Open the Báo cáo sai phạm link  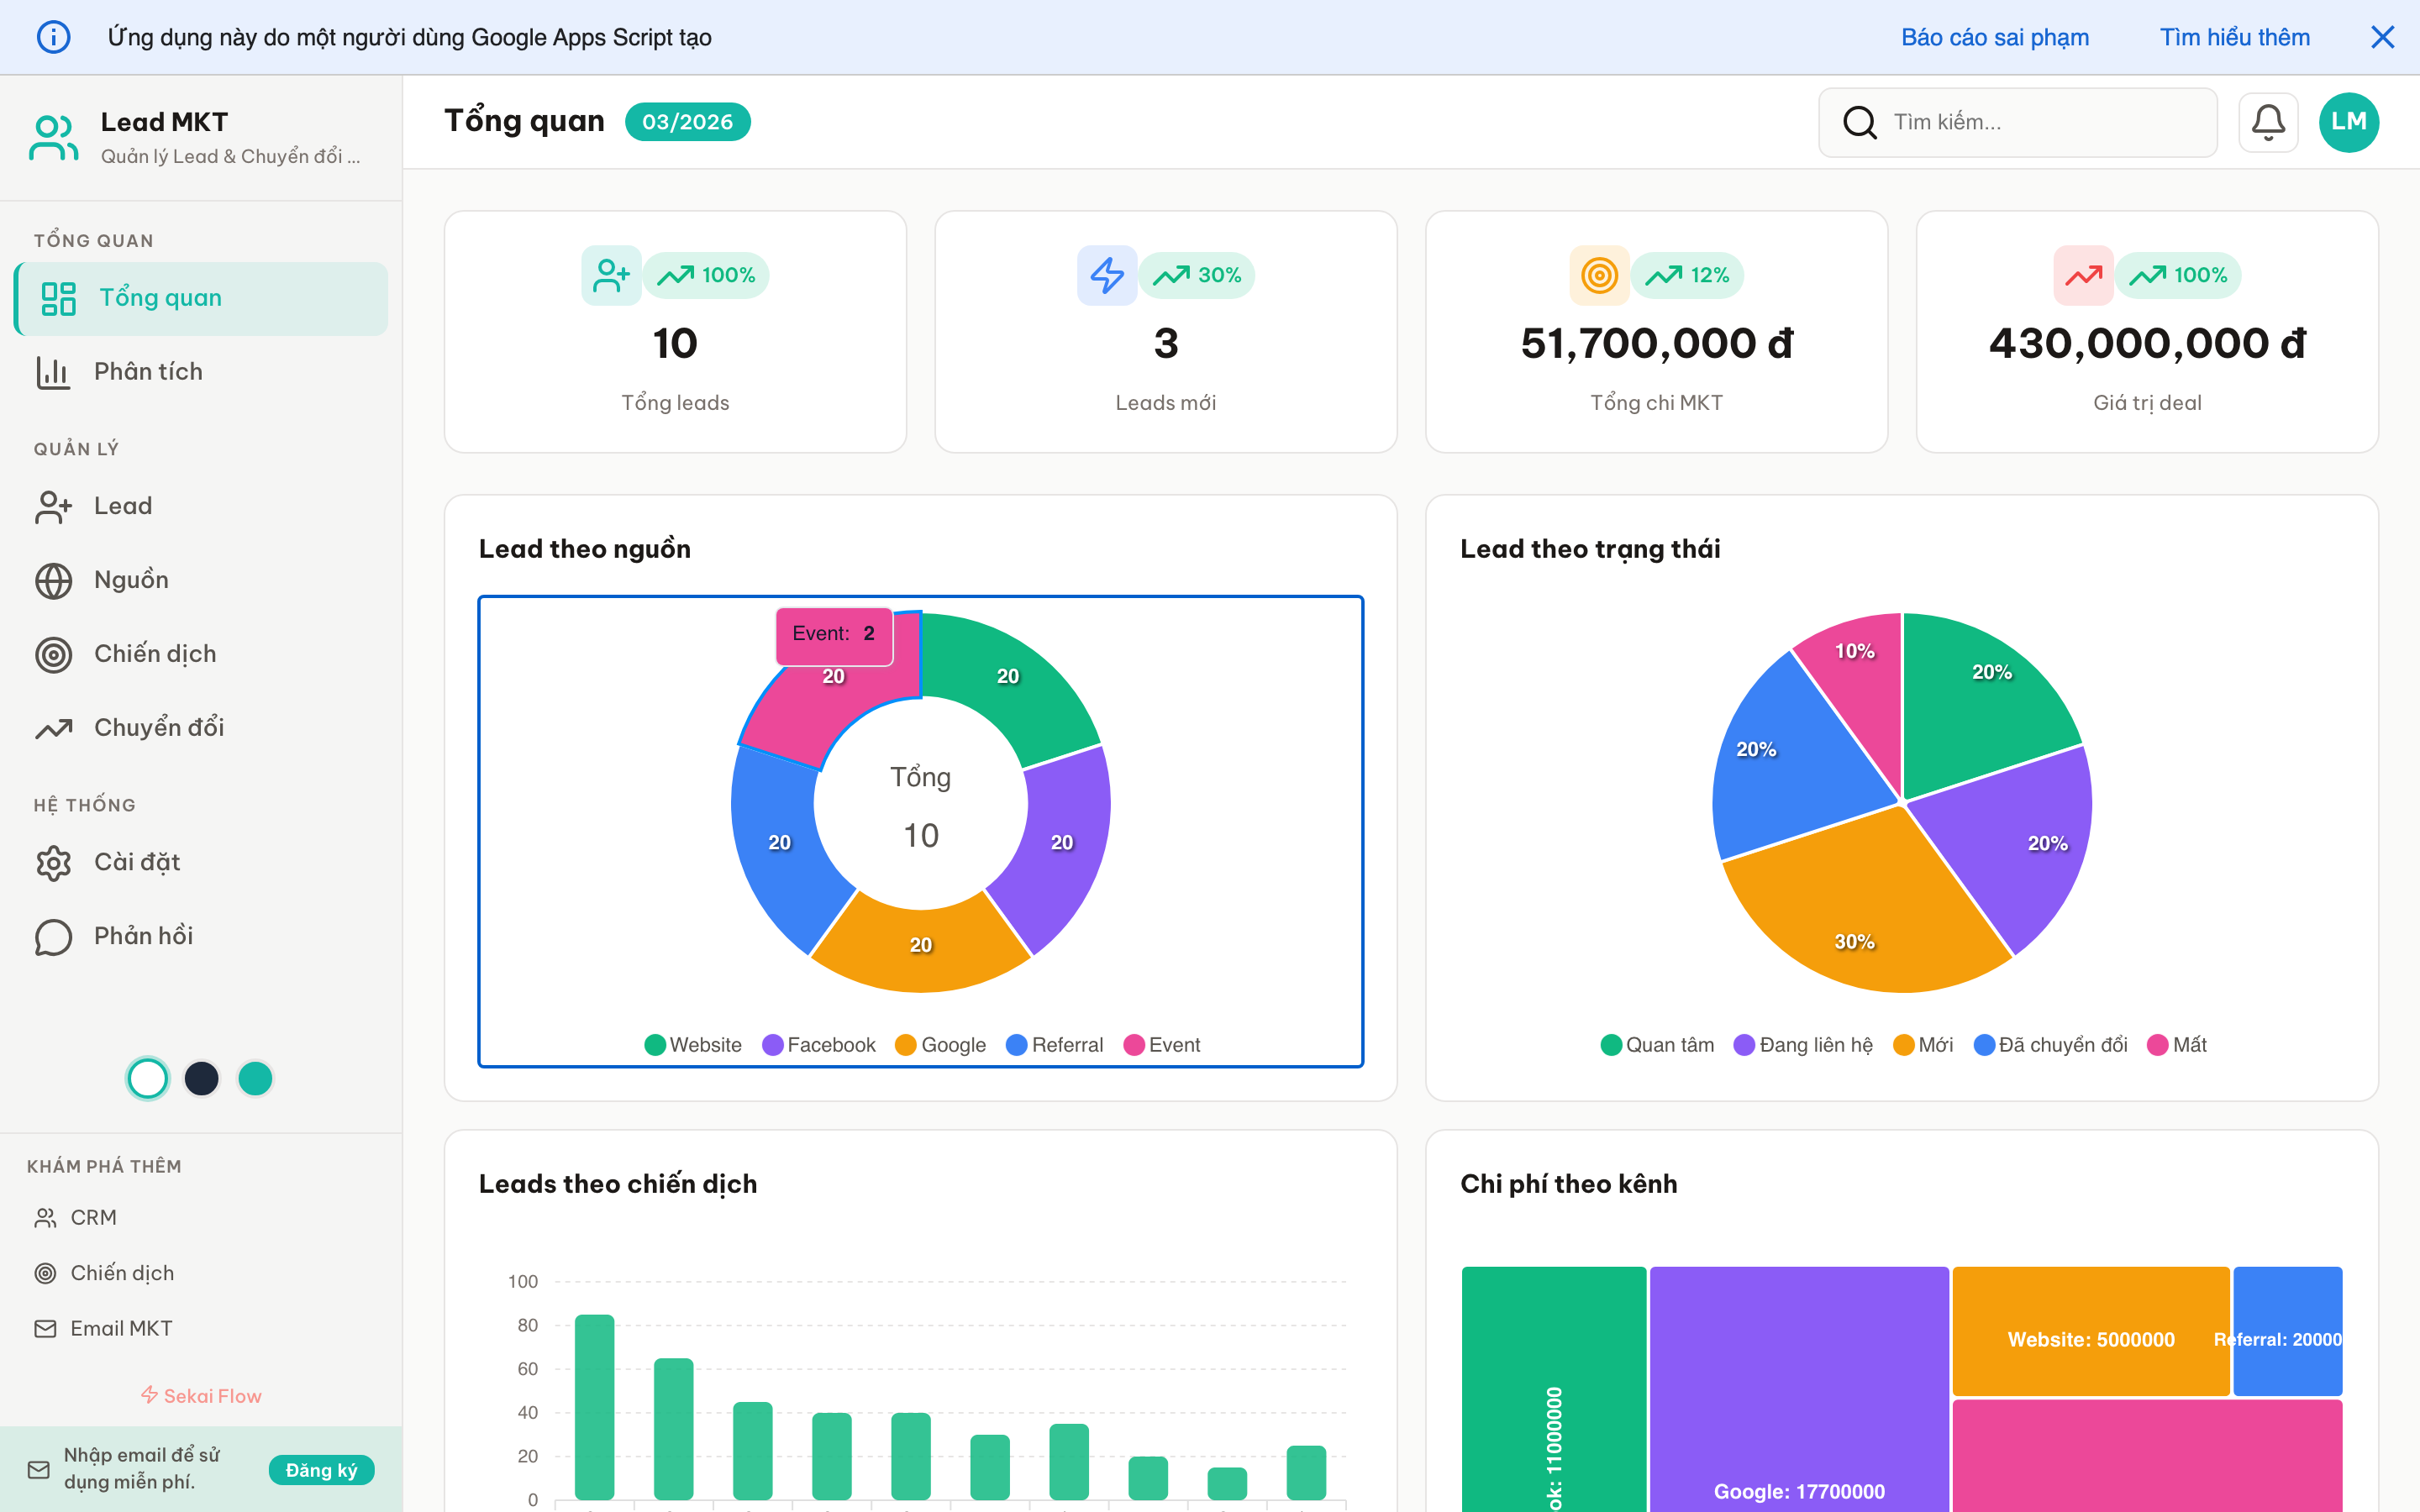pos(1995,37)
